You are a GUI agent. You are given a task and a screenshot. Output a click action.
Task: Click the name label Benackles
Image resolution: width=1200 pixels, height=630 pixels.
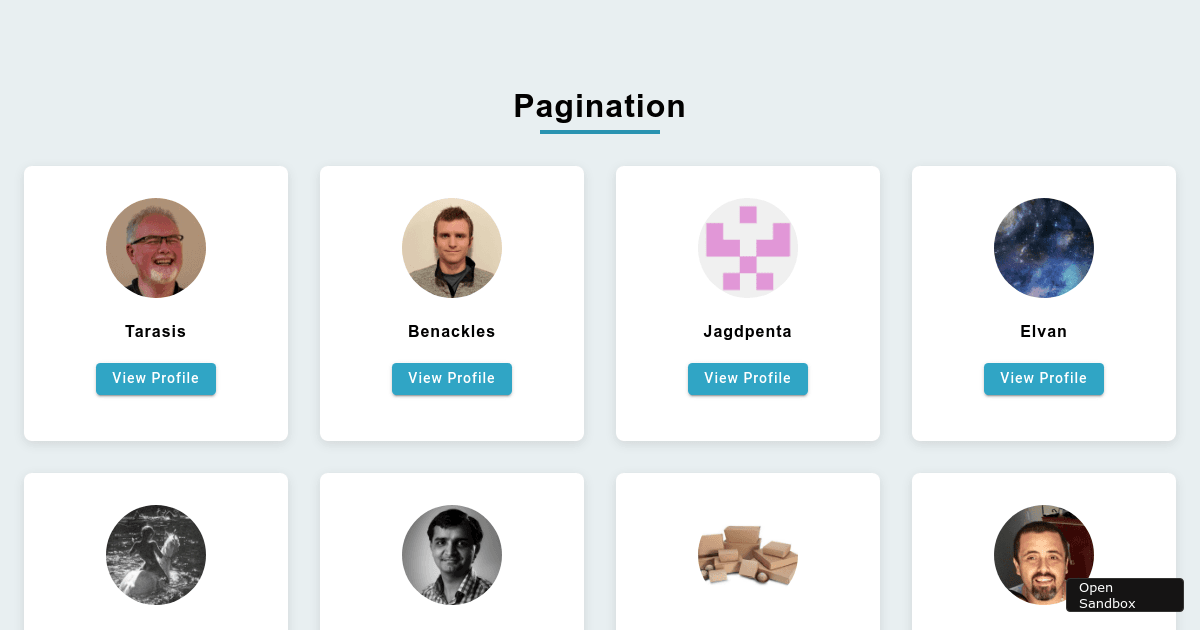coord(452,331)
